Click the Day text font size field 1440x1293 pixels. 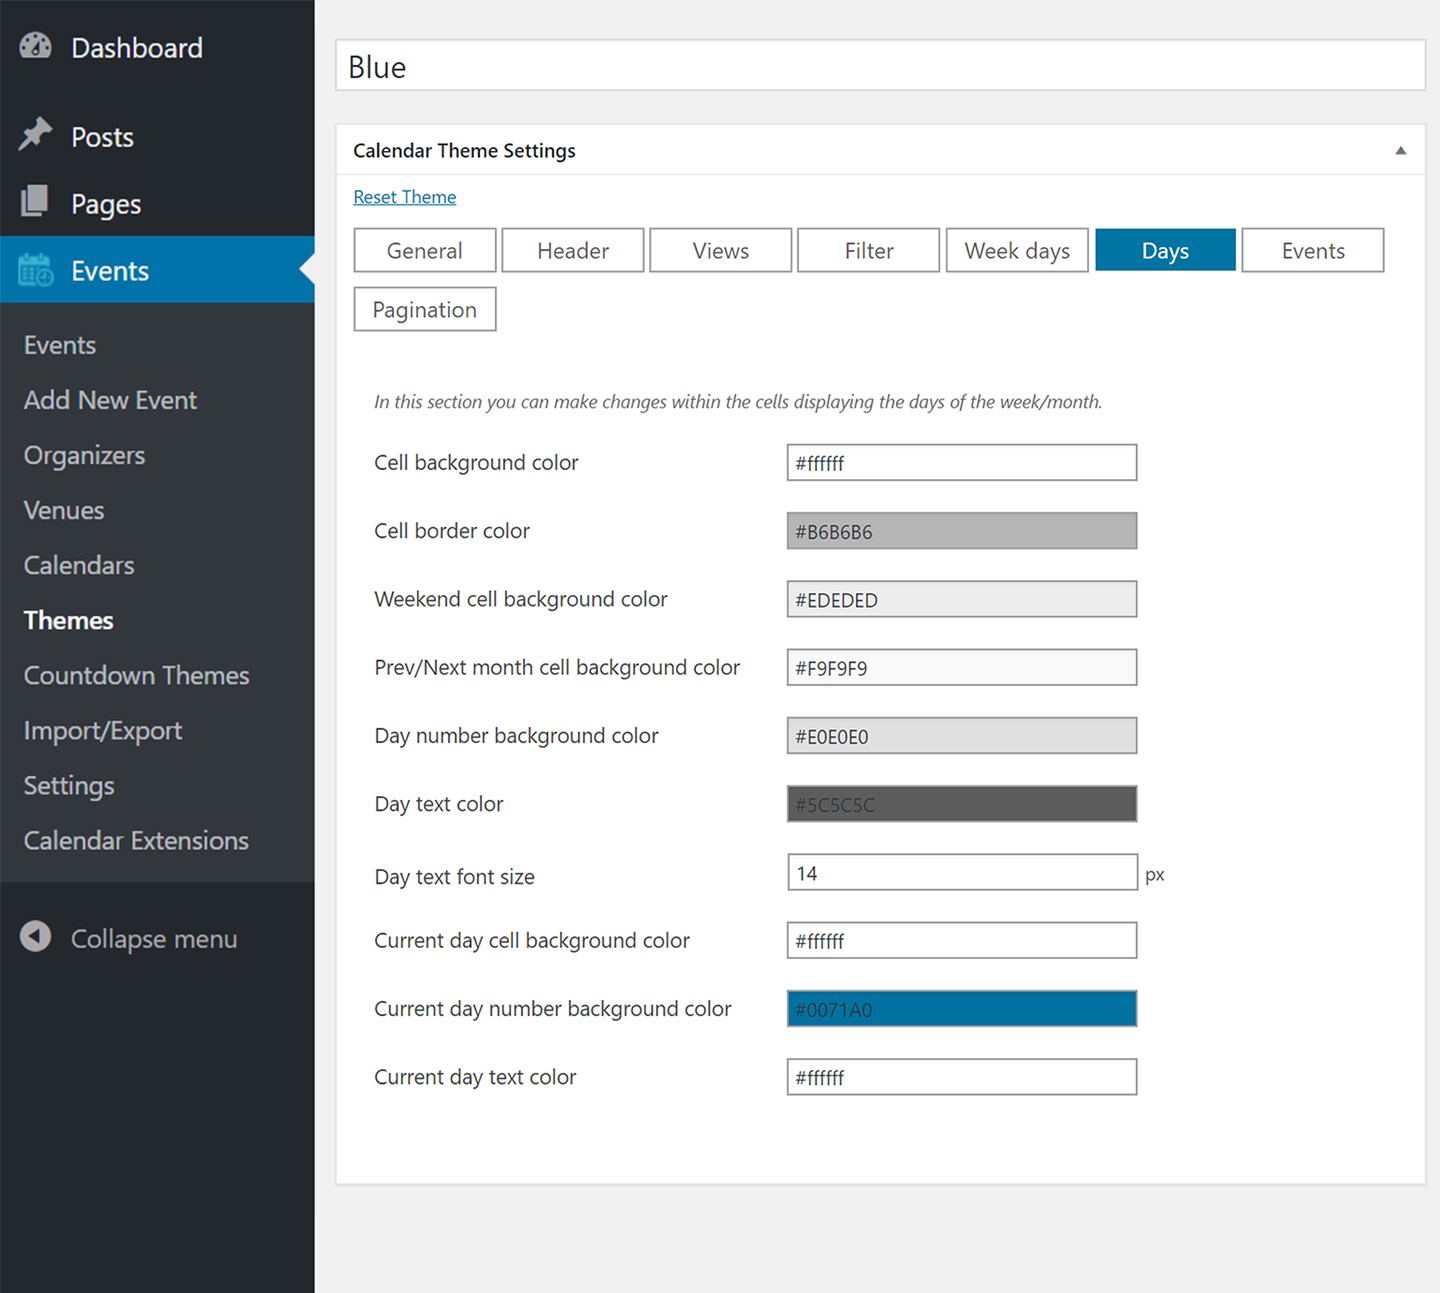(x=961, y=873)
